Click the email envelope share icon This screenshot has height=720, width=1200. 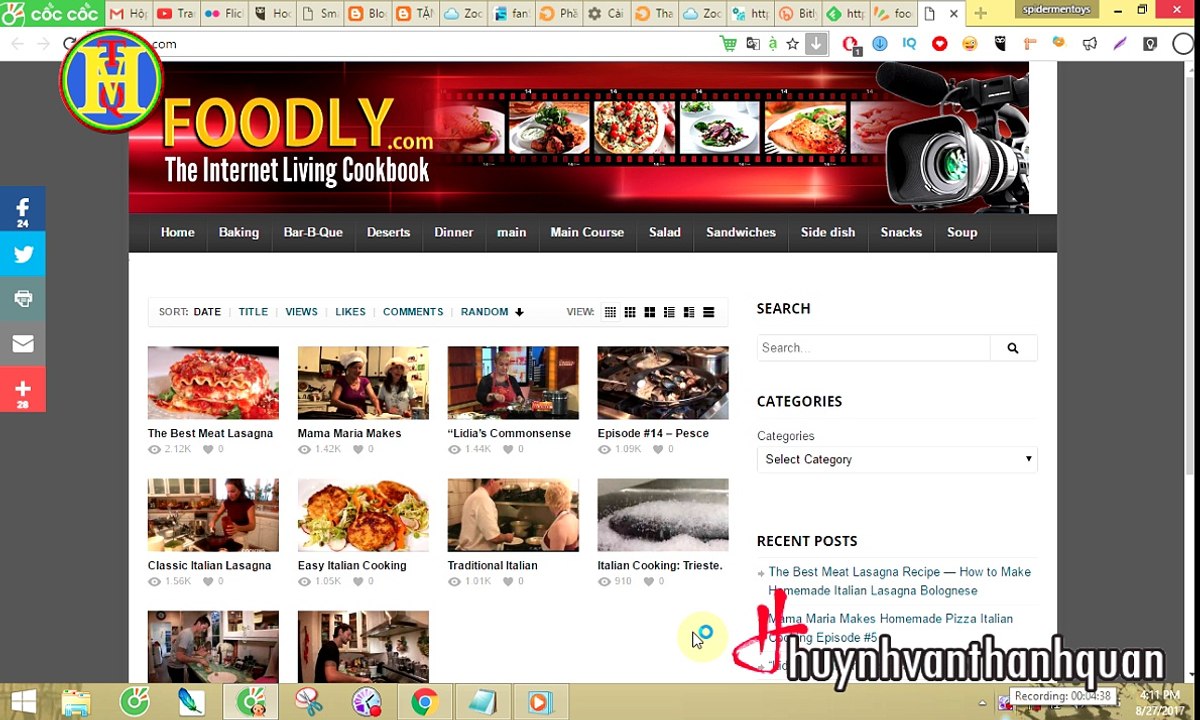point(22,344)
